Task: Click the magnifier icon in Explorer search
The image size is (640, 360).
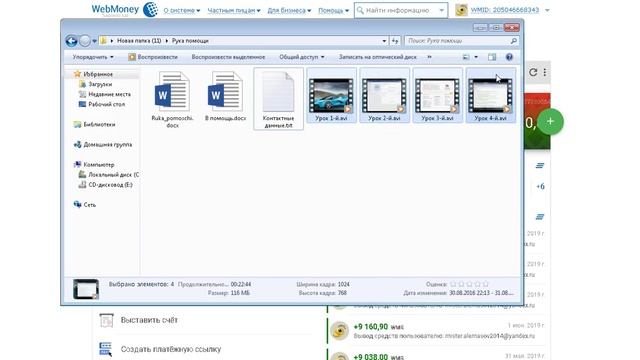Action: tap(513, 41)
